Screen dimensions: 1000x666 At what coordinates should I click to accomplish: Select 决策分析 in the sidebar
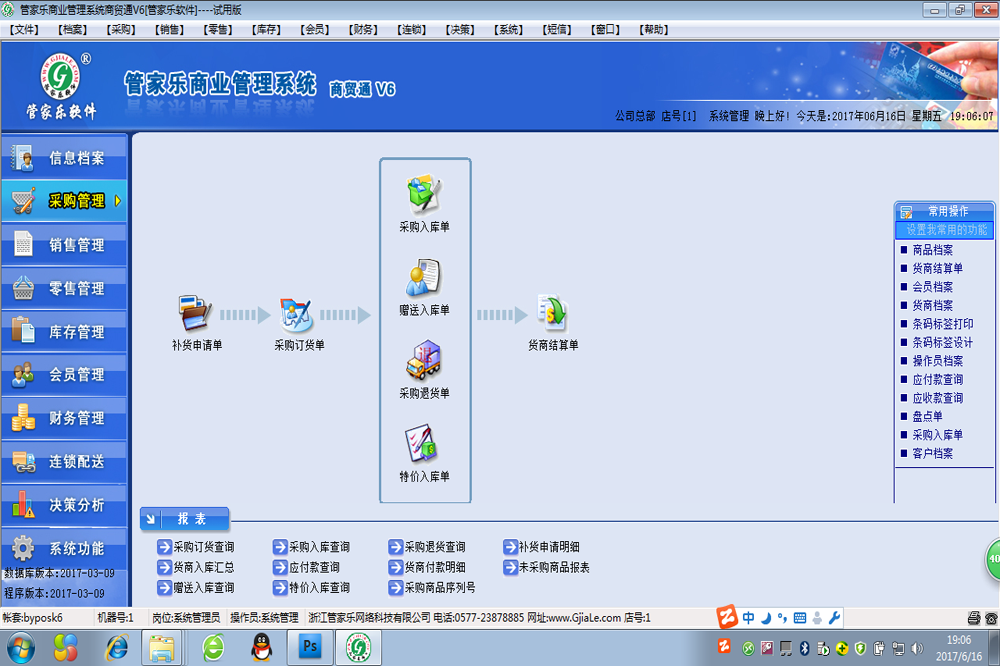pos(64,505)
